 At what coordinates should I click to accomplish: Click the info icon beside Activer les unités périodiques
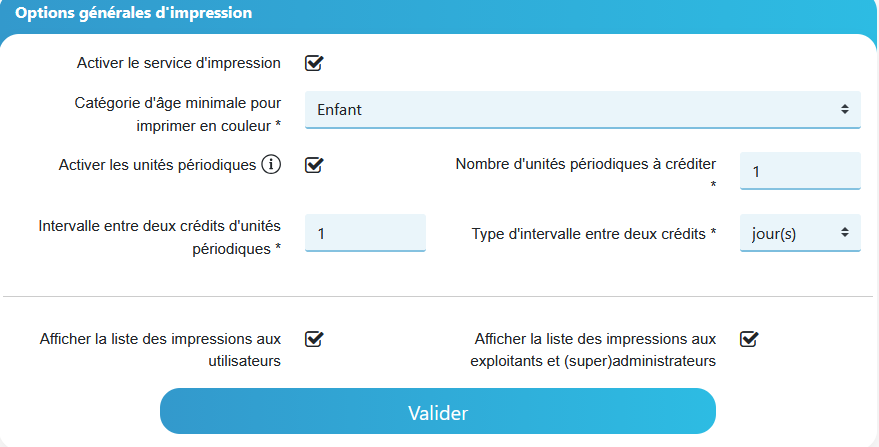tap(271, 165)
